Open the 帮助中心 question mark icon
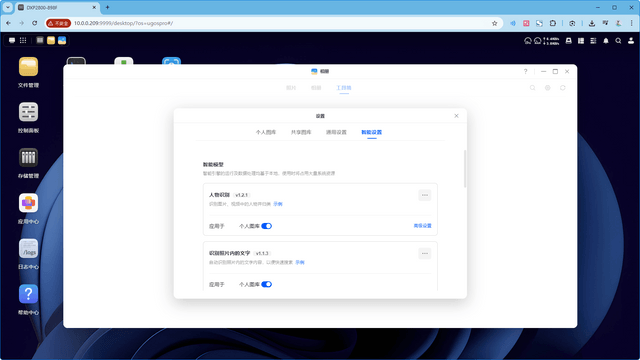This screenshot has height=360, width=640. pos(28,294)
